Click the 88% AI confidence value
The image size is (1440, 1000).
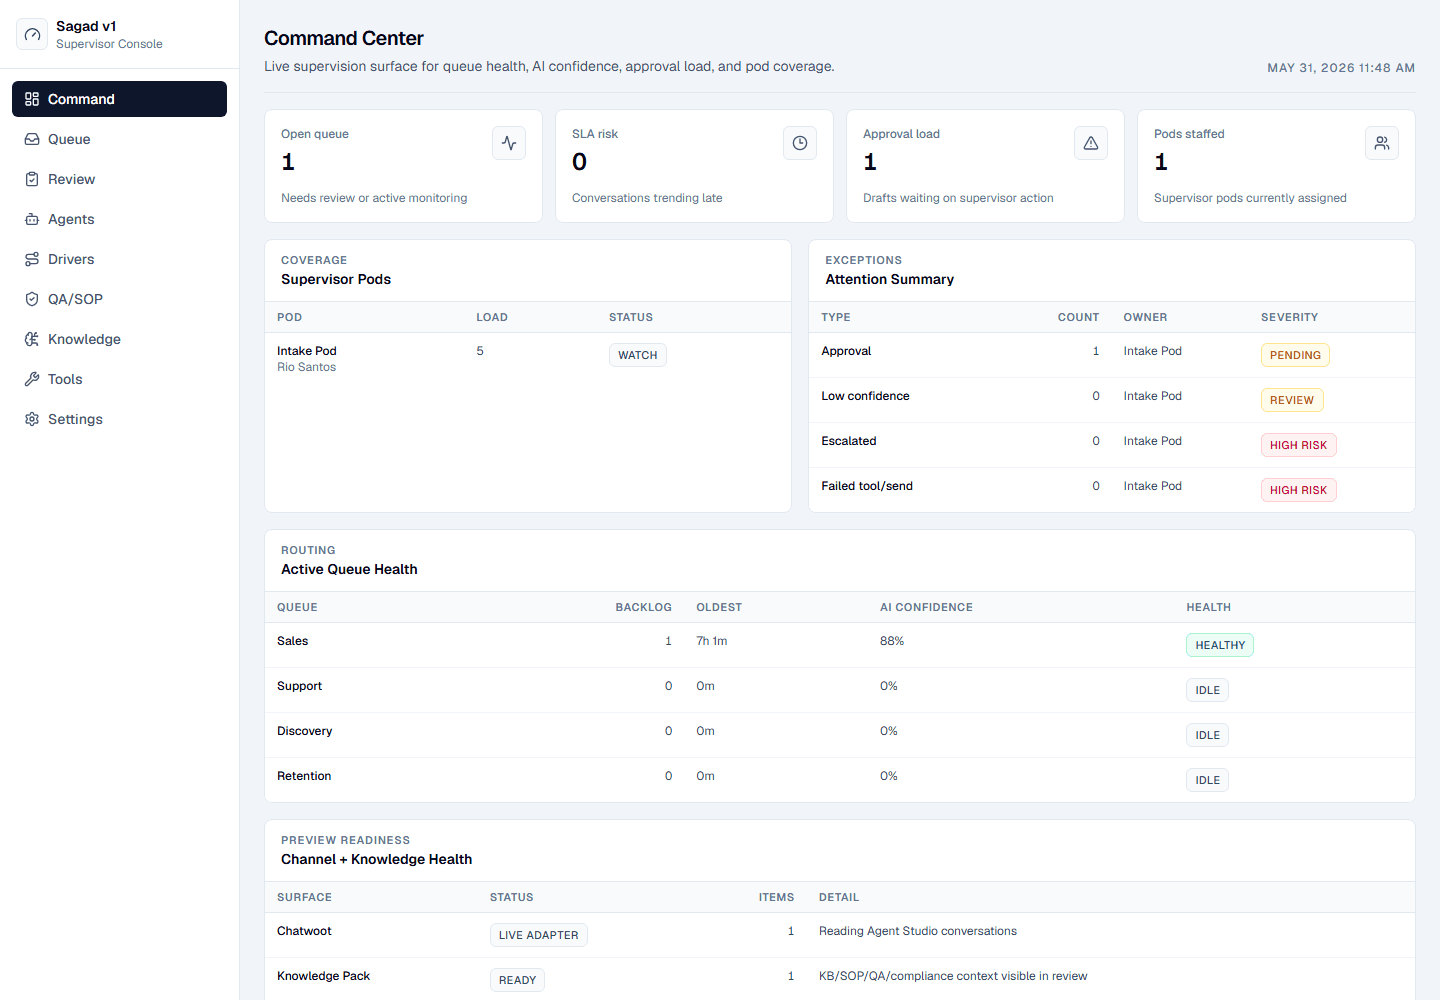[x=892, y=641]
